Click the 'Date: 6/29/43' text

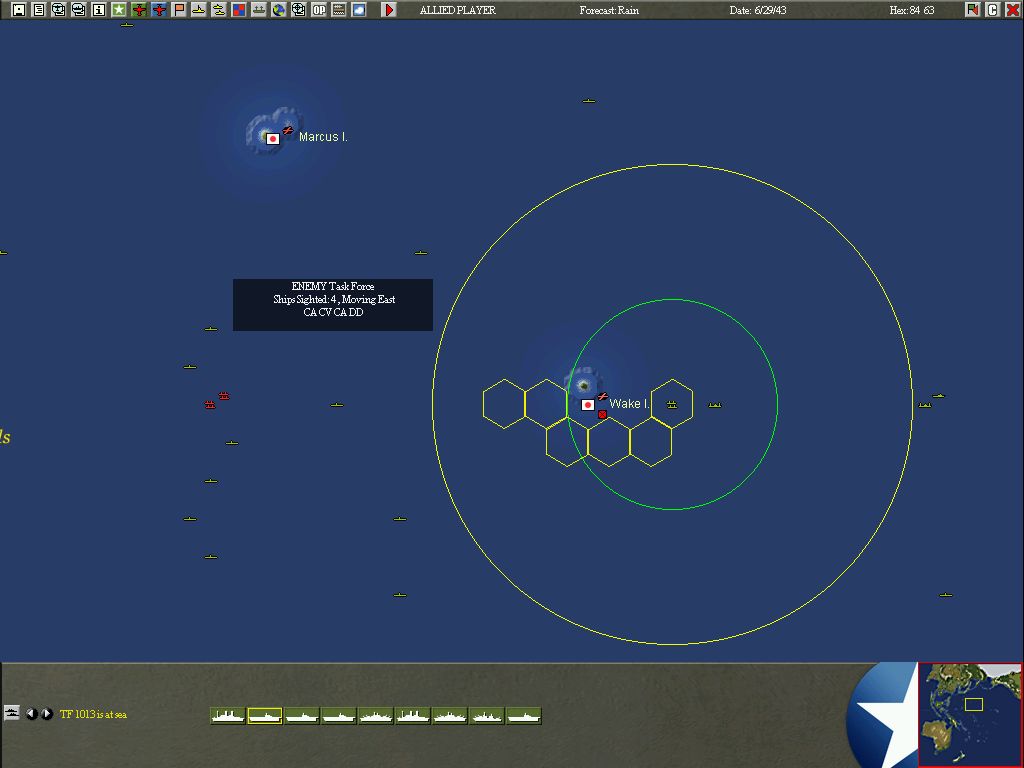coord(758,10)
